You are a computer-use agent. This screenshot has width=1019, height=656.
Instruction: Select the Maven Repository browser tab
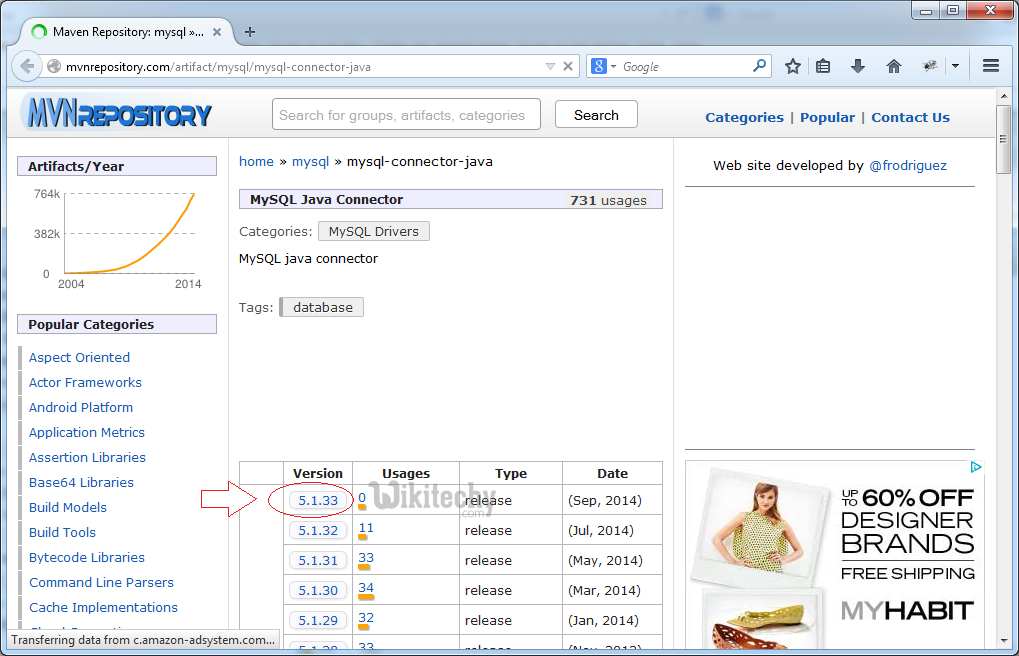tap(122, 32)
